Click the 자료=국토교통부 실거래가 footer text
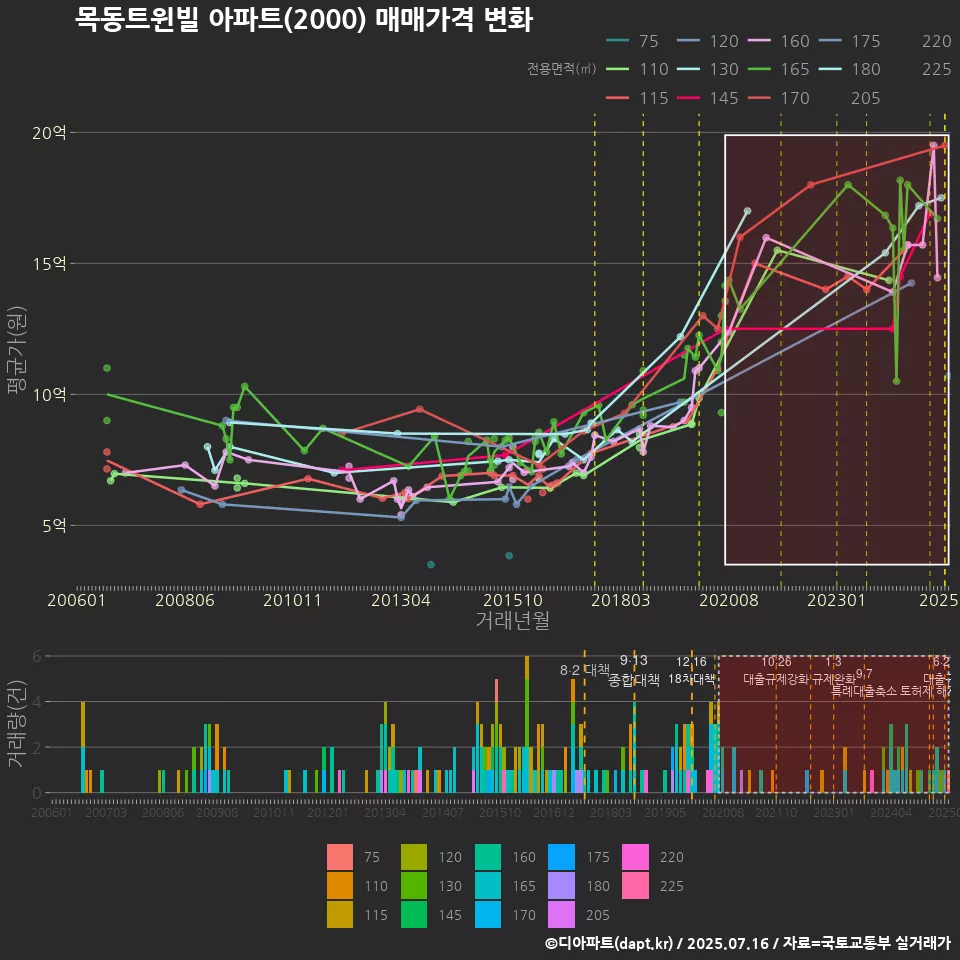This screenshot has width=960, height=960. pyautogui.click(x=867, y=943)
